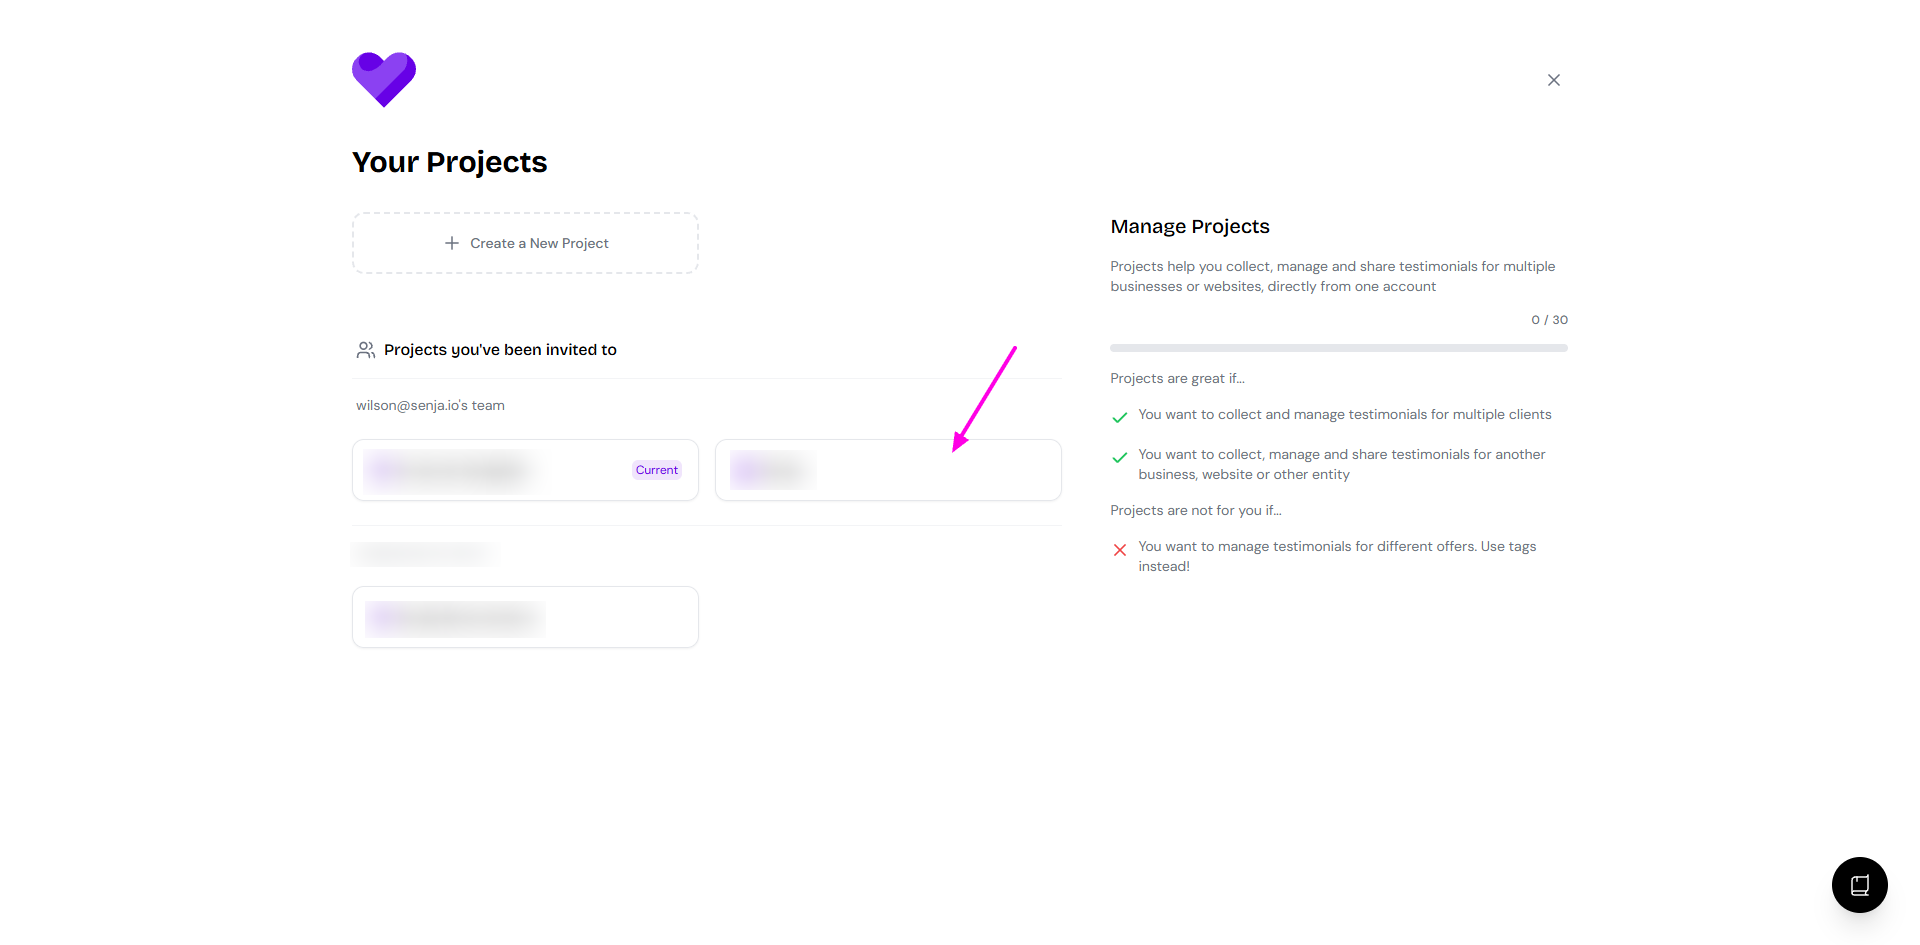Click the blurred team name below the divider
The image size is (1920, 945).
(424, 553)
